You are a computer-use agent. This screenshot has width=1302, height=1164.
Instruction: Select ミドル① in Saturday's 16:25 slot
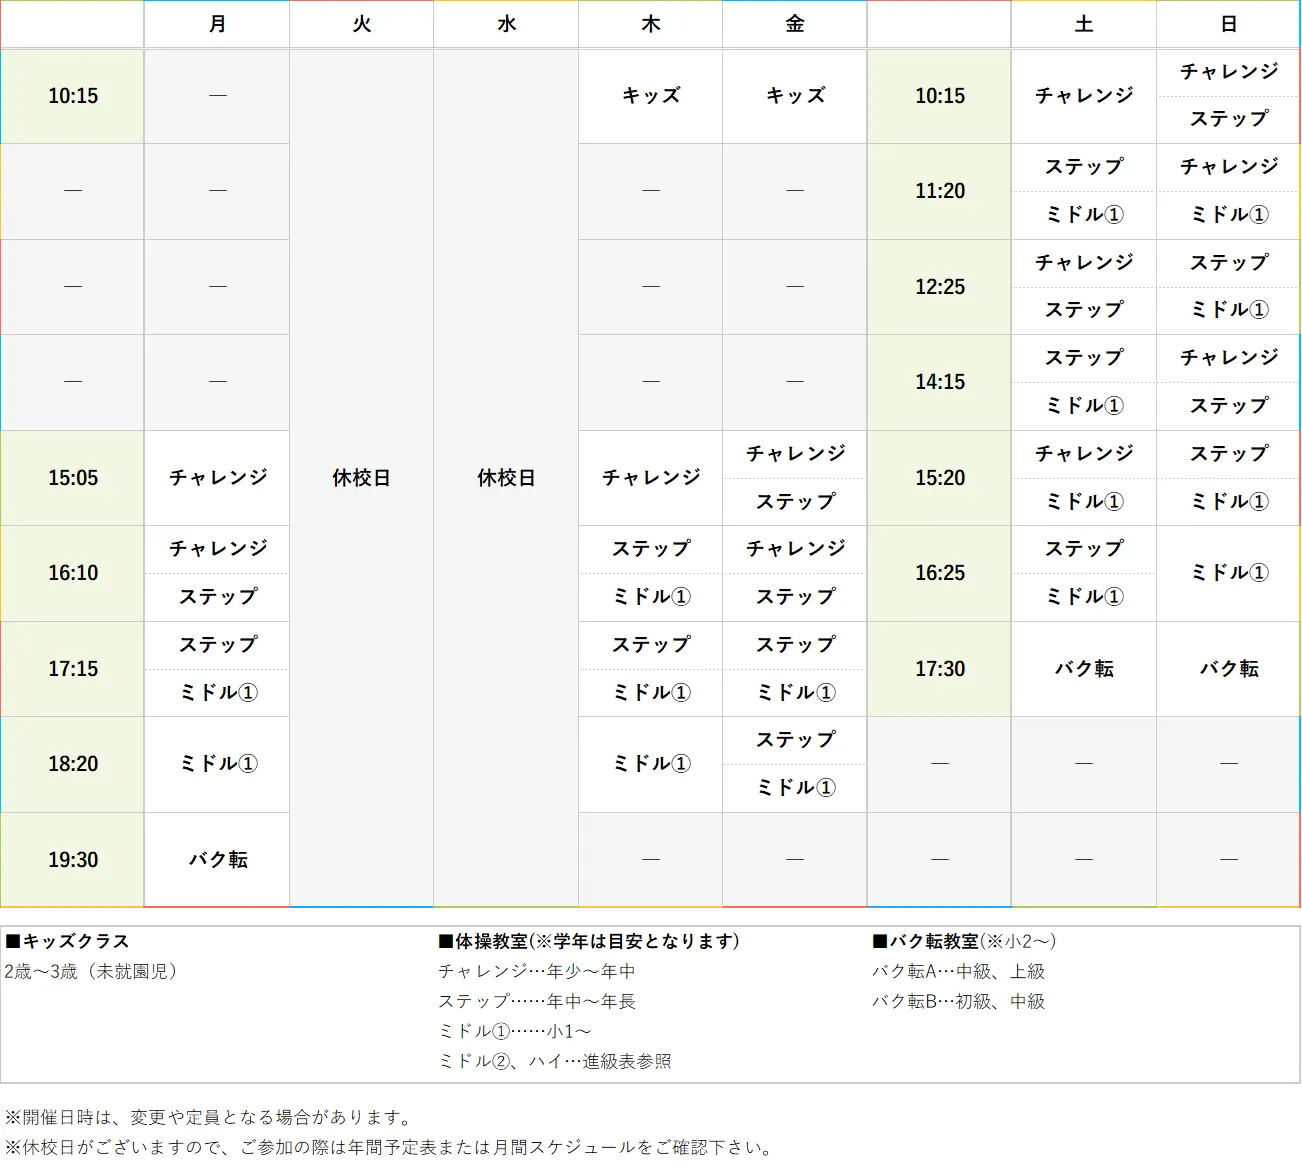coord(1083,597)
